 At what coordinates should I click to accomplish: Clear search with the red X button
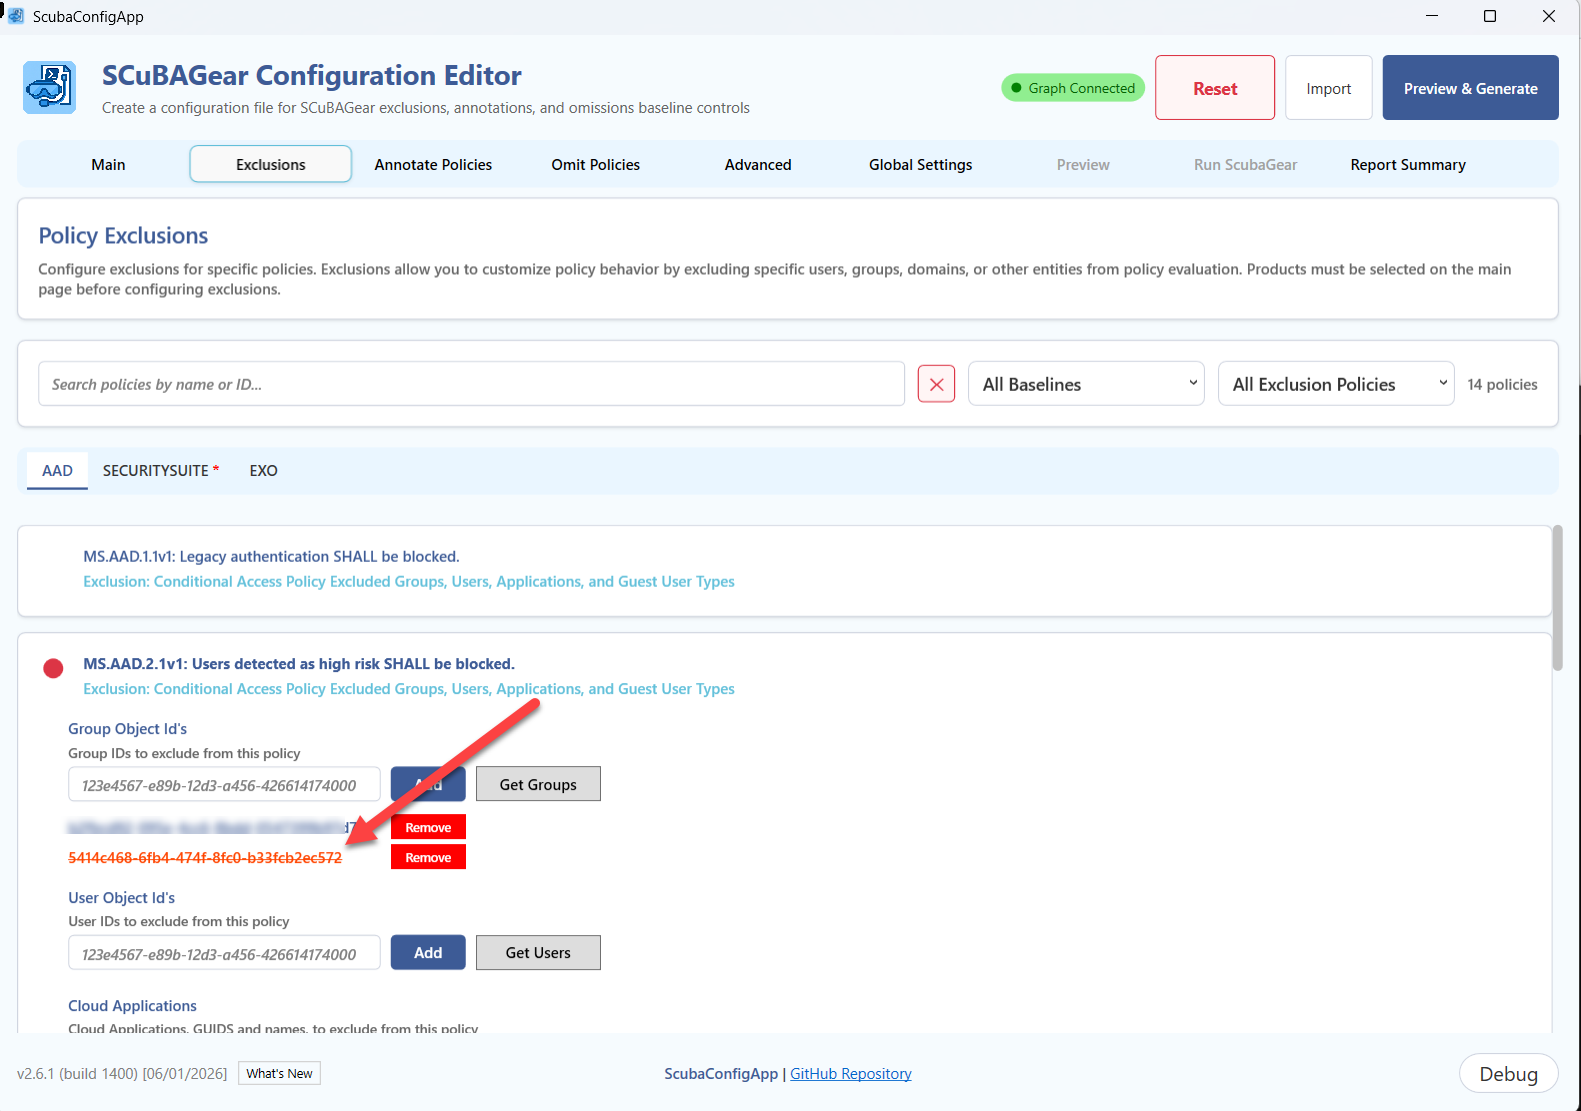pos(936,384)
